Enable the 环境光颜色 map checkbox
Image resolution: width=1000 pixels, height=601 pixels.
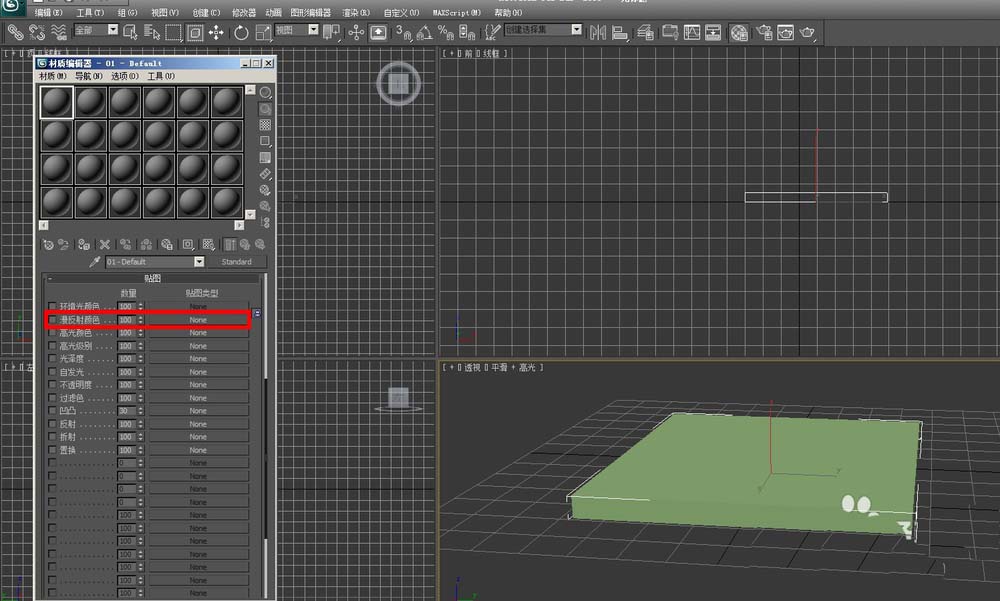point(53,306)
